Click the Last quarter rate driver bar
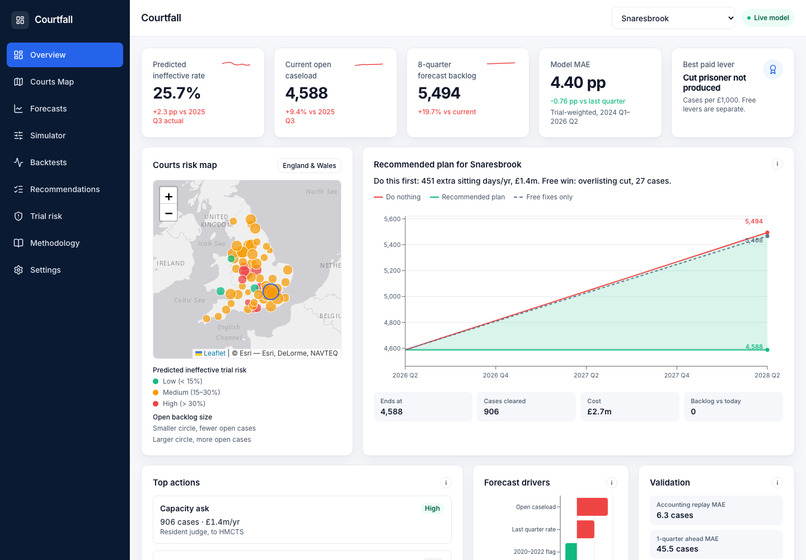The height and width of the screenshot is (560, 806). tap(585, 529)
